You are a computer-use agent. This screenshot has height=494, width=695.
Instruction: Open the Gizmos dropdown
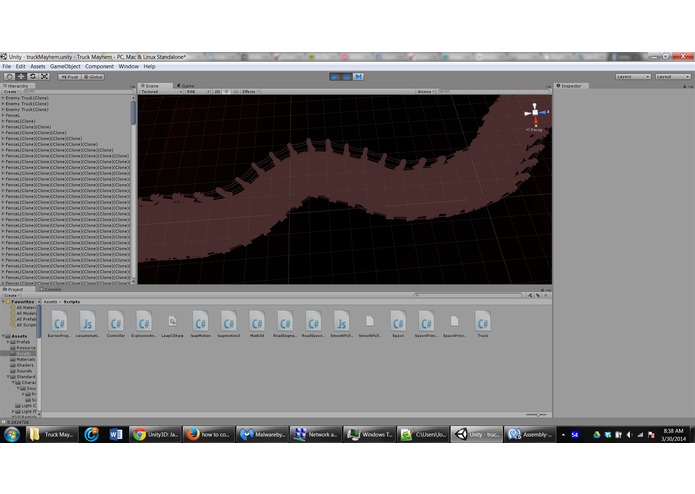click(426, 91)
